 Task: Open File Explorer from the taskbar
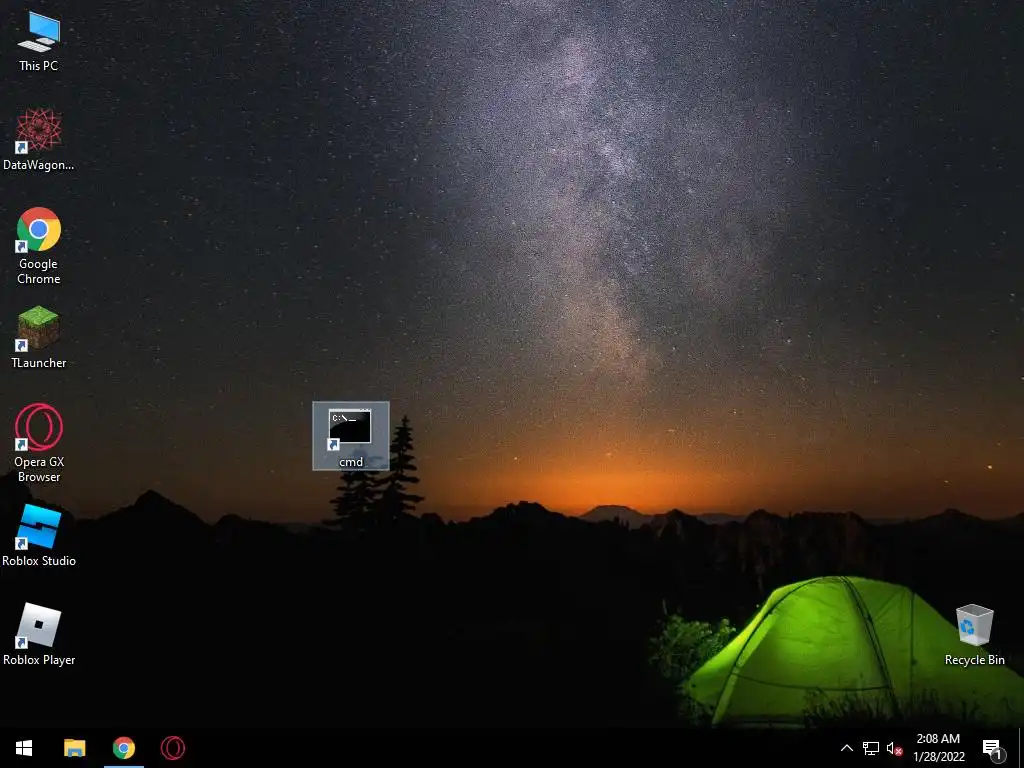(74, 748)
